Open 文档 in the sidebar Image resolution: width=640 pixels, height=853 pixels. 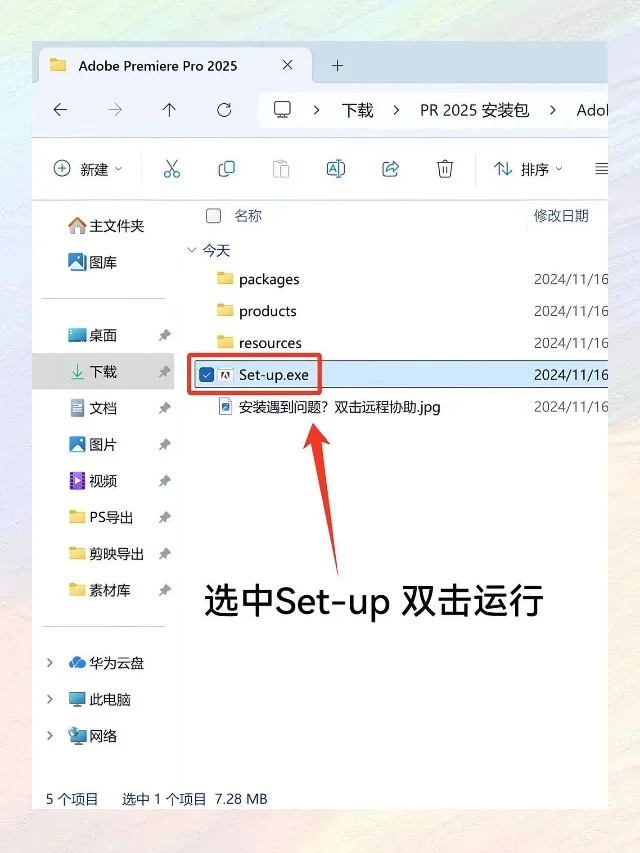(93, 408)
